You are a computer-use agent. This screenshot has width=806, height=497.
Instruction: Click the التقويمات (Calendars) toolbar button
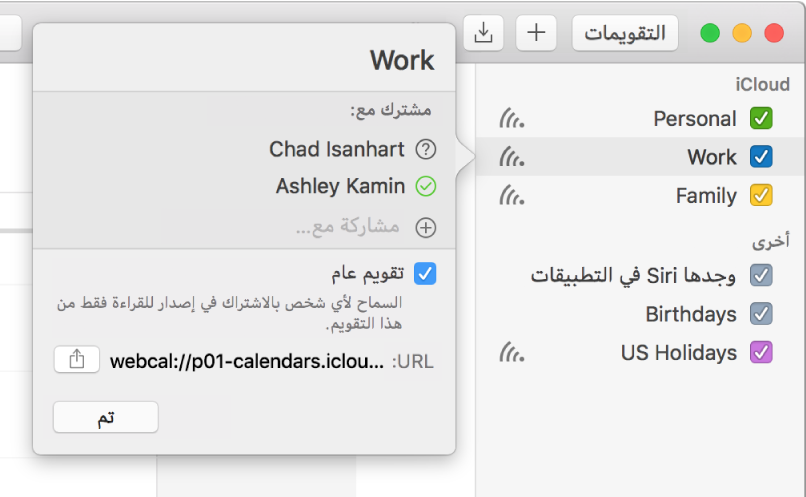tap(625, 32)
